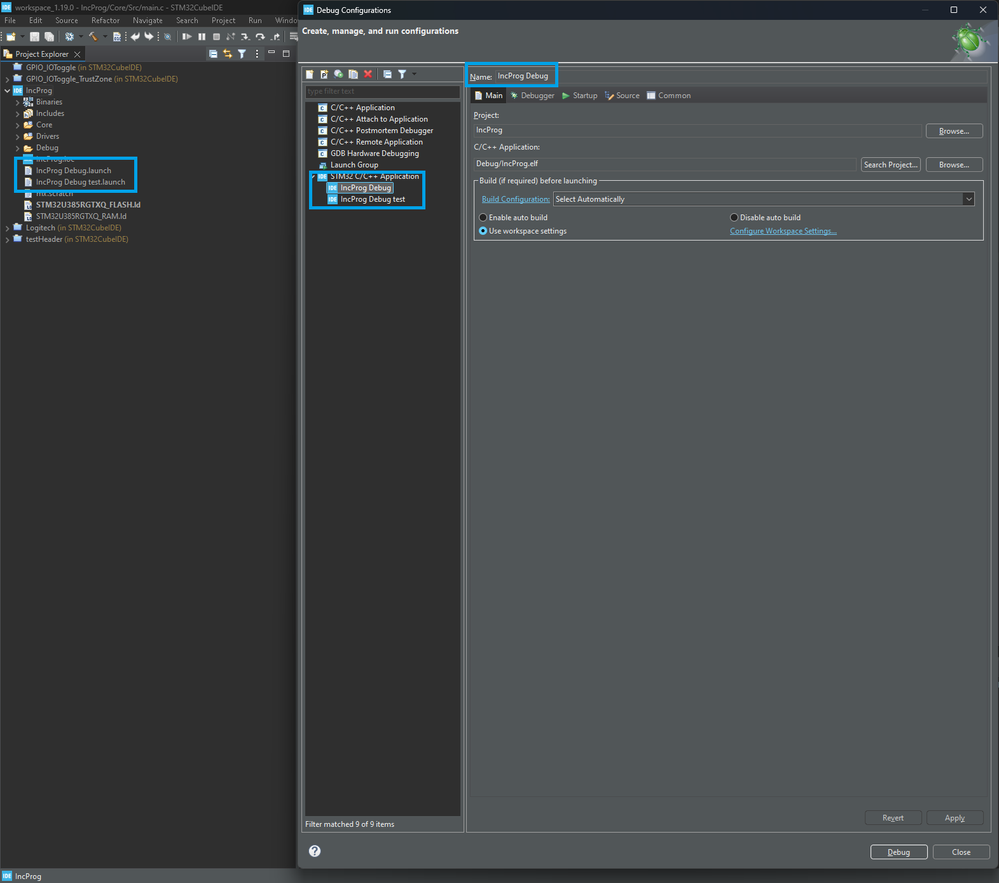
Task: Click the Suspend pause icon
Action: [201, 37]
